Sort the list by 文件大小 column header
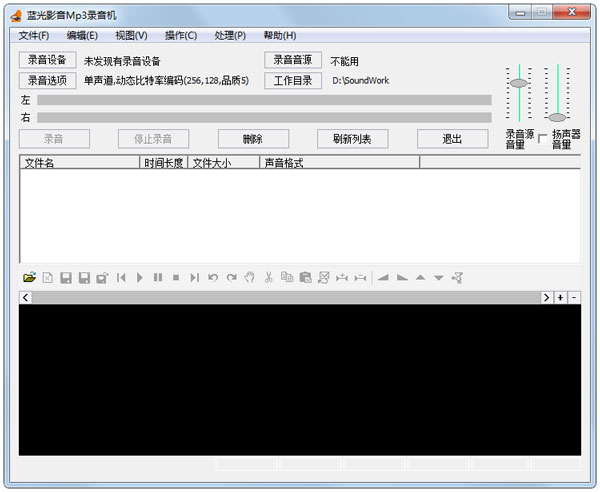The height and width of the screenshot is (492, 600). 223,163
